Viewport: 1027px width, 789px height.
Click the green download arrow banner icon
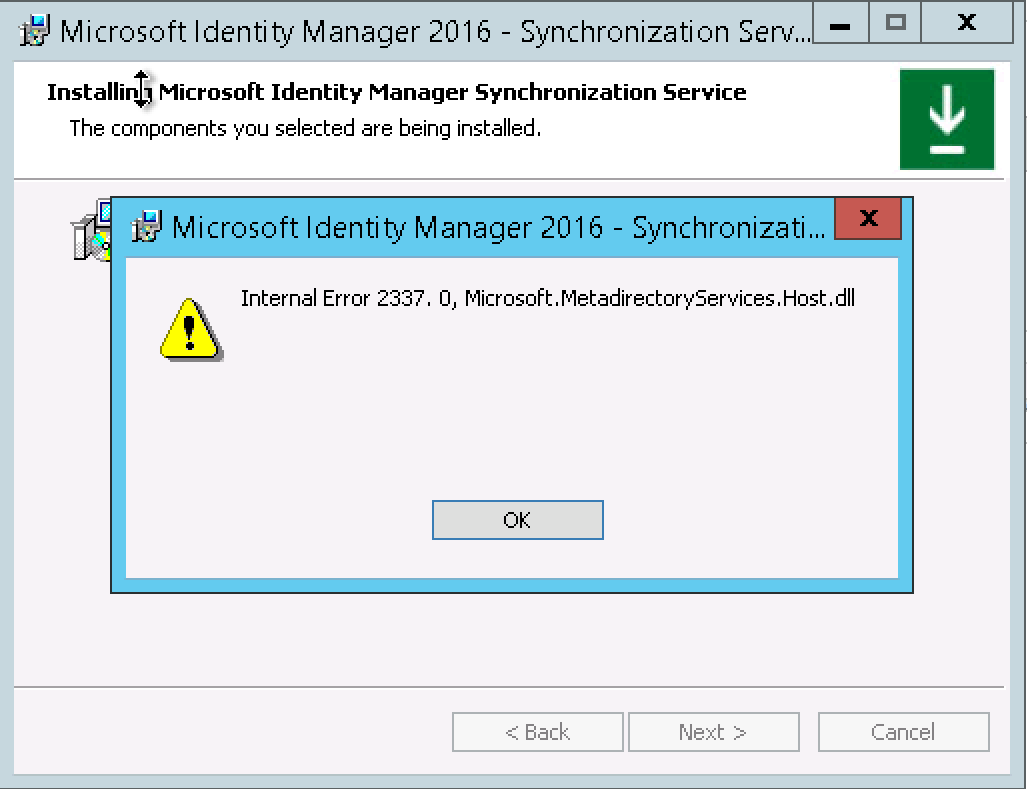[x=946, y=119]
